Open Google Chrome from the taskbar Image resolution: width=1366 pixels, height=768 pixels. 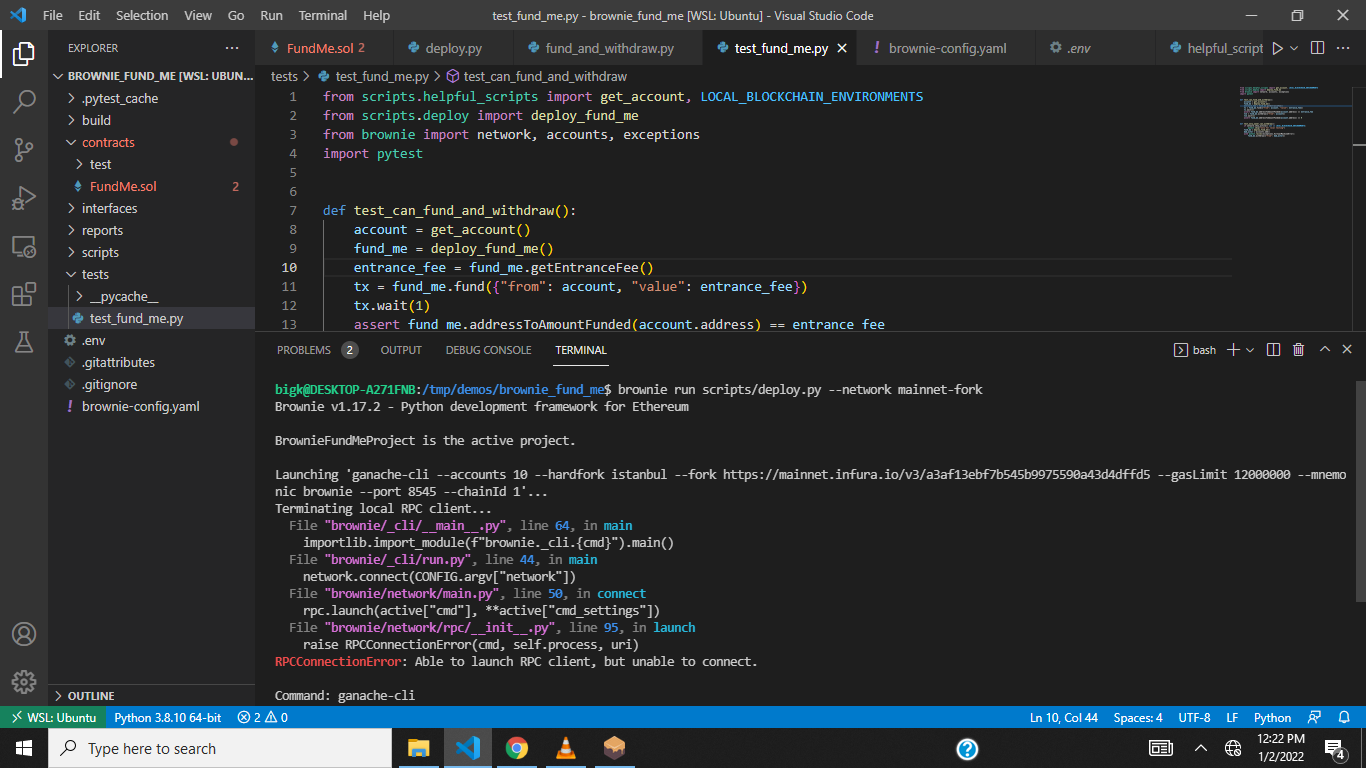[517, 748]
